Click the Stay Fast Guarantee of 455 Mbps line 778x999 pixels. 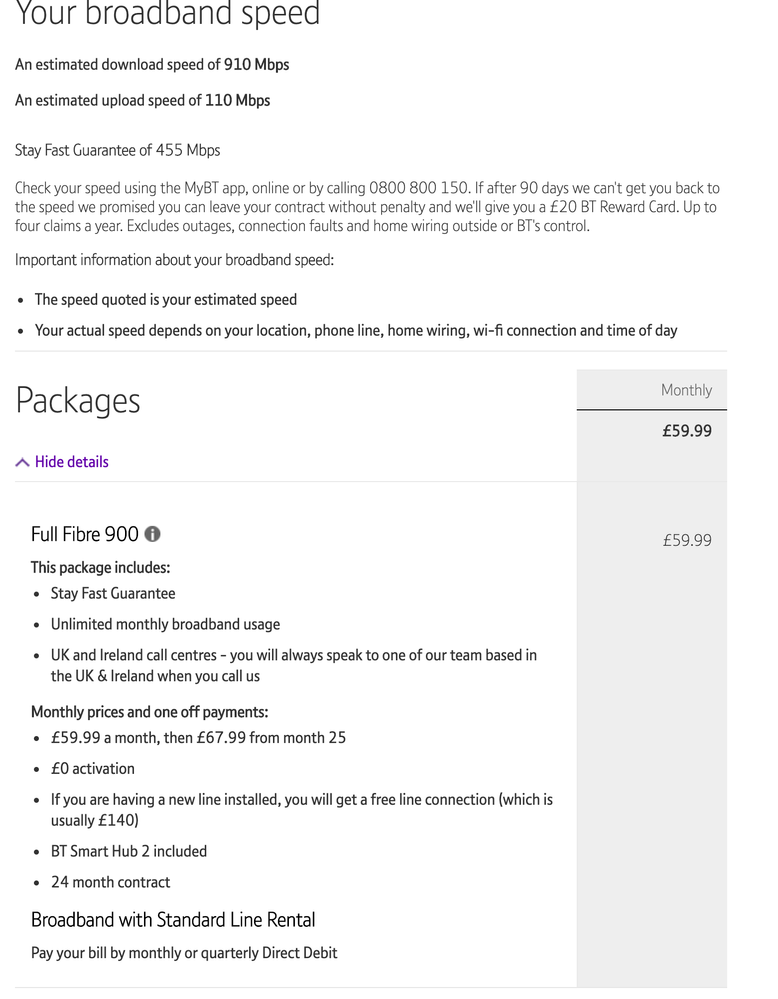pos(117,151)
